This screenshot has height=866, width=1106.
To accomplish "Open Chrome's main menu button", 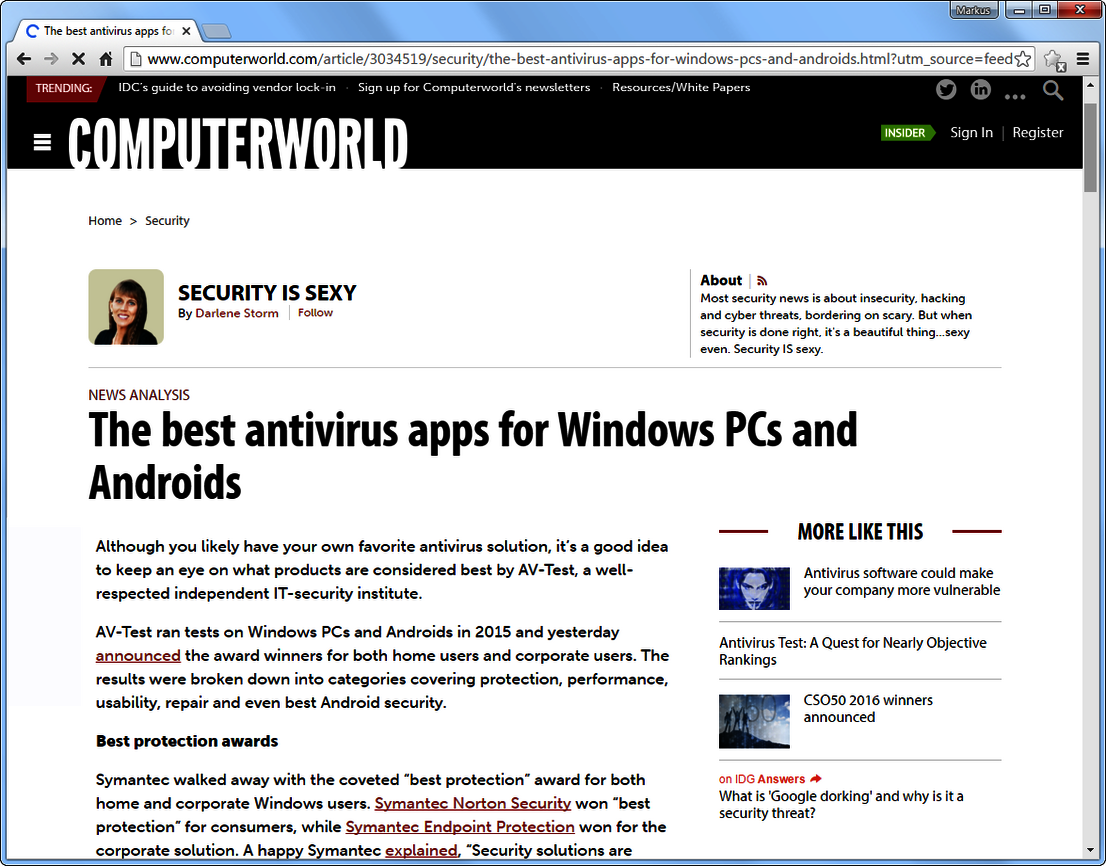I will coord(1083,59).
